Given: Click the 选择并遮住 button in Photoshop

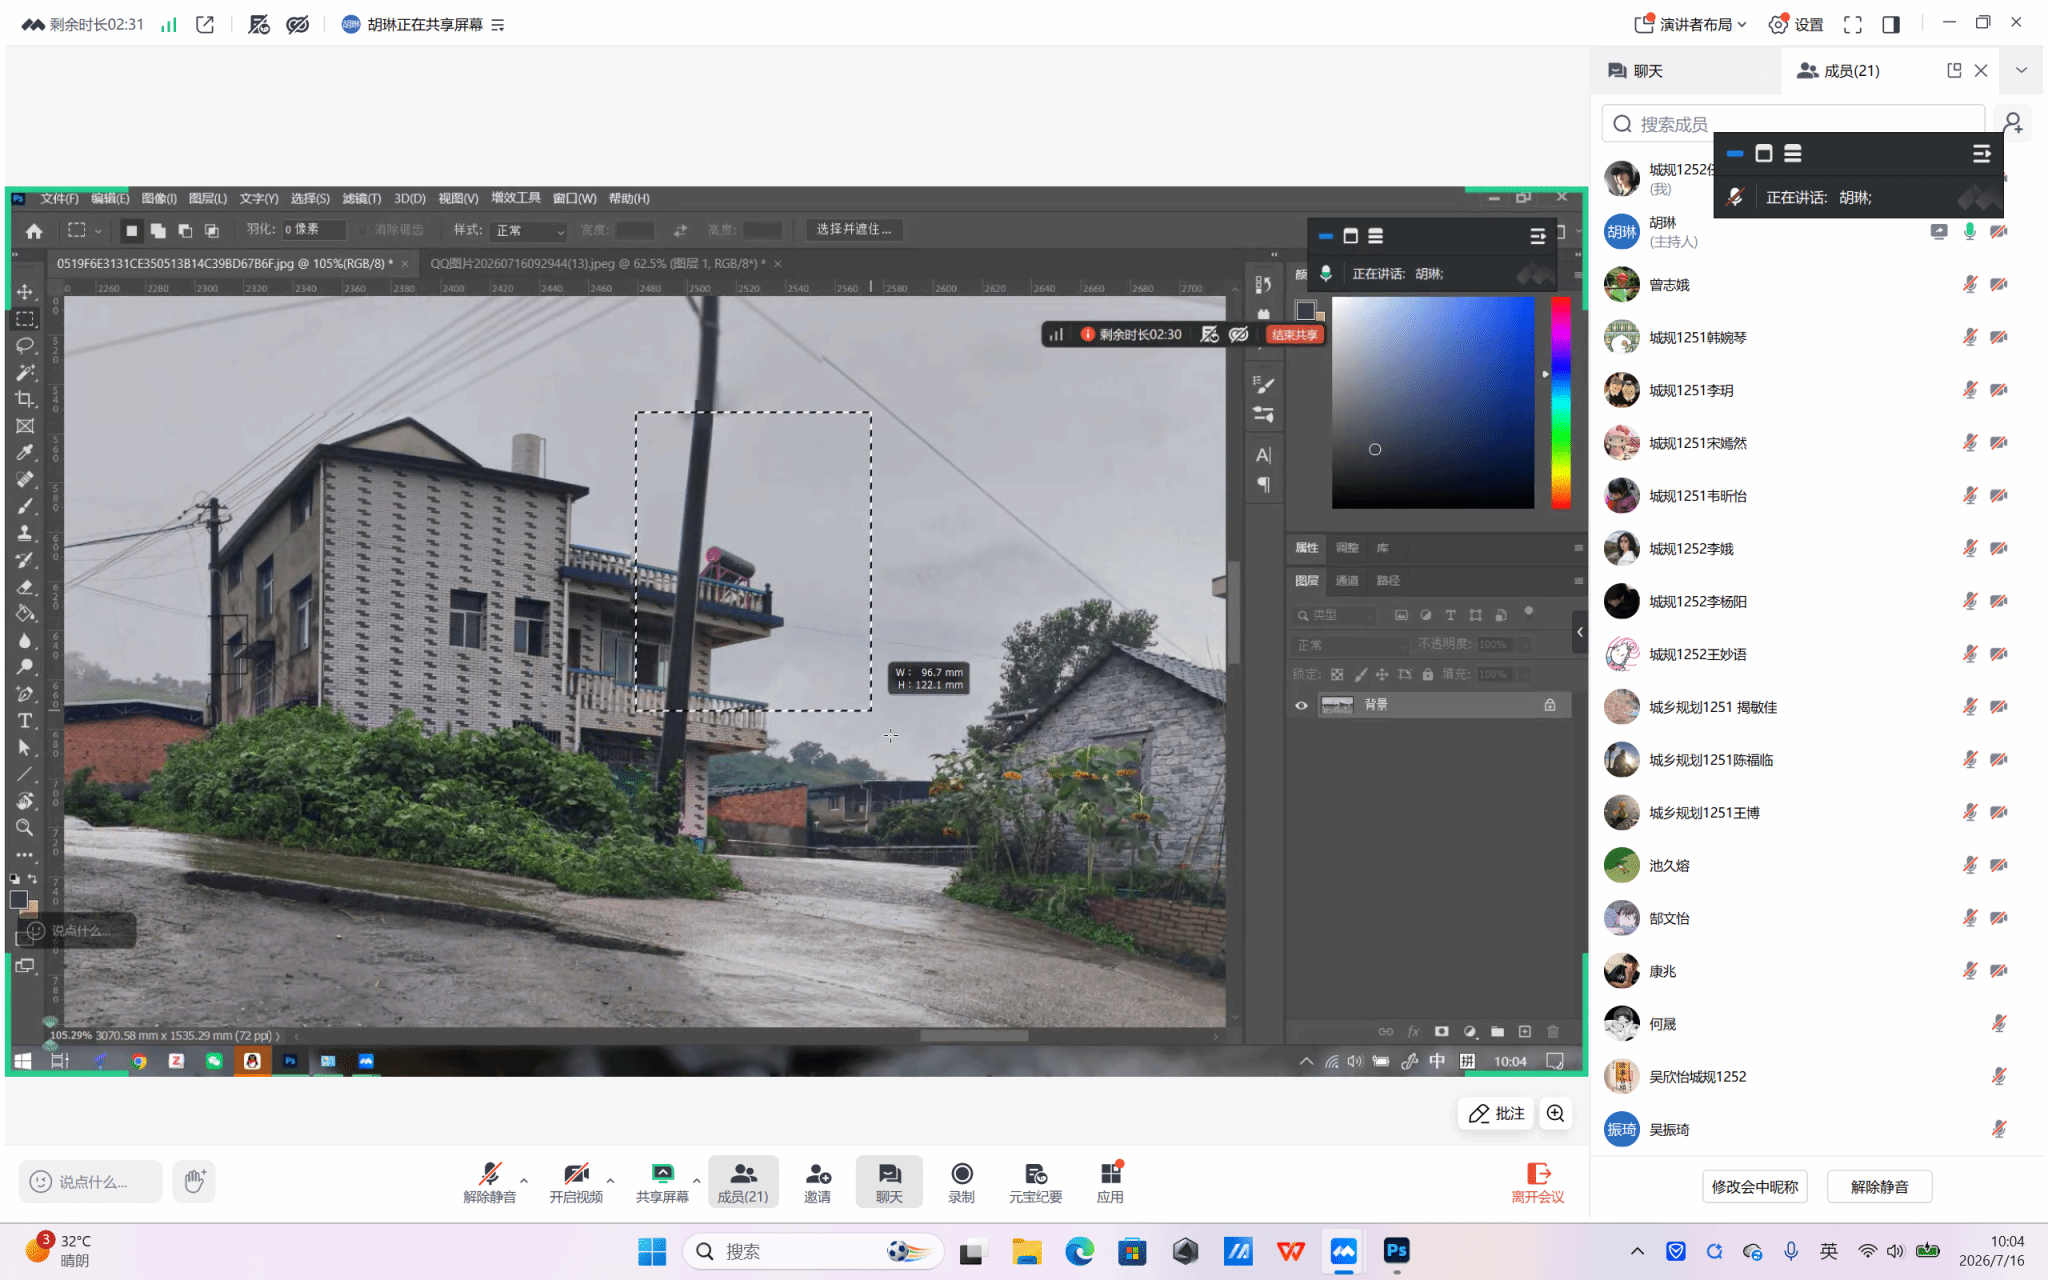Looking at the screenshot, I should (x=853, y=230).
